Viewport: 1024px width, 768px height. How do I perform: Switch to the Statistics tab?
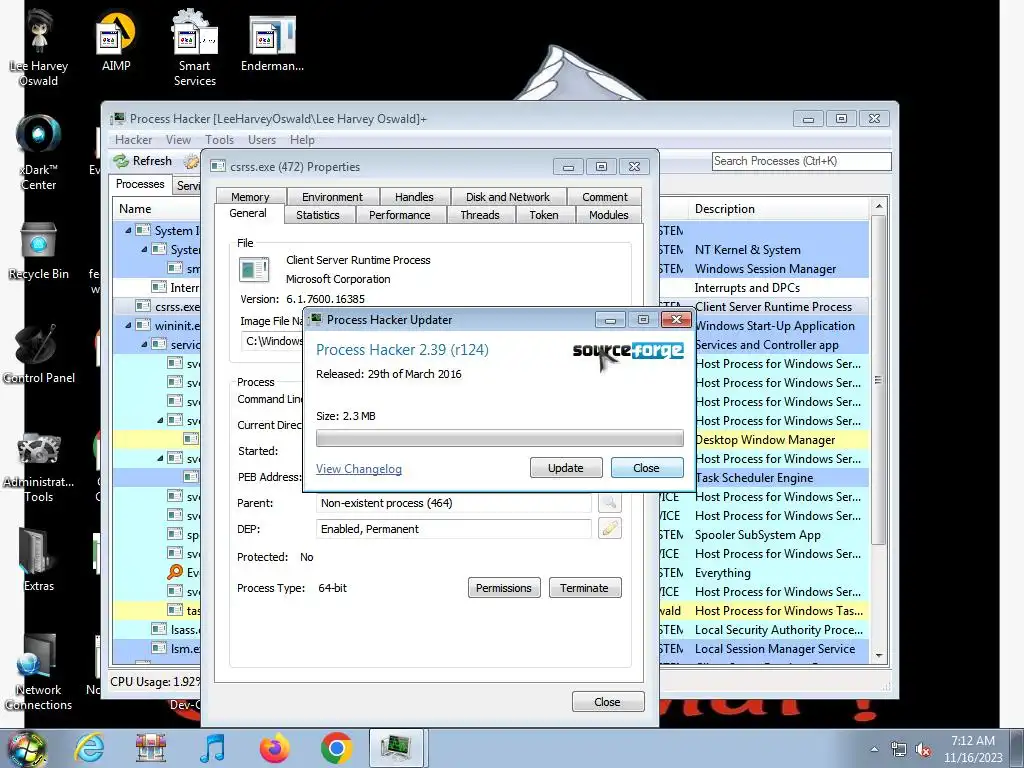click(x=318, y=215)
